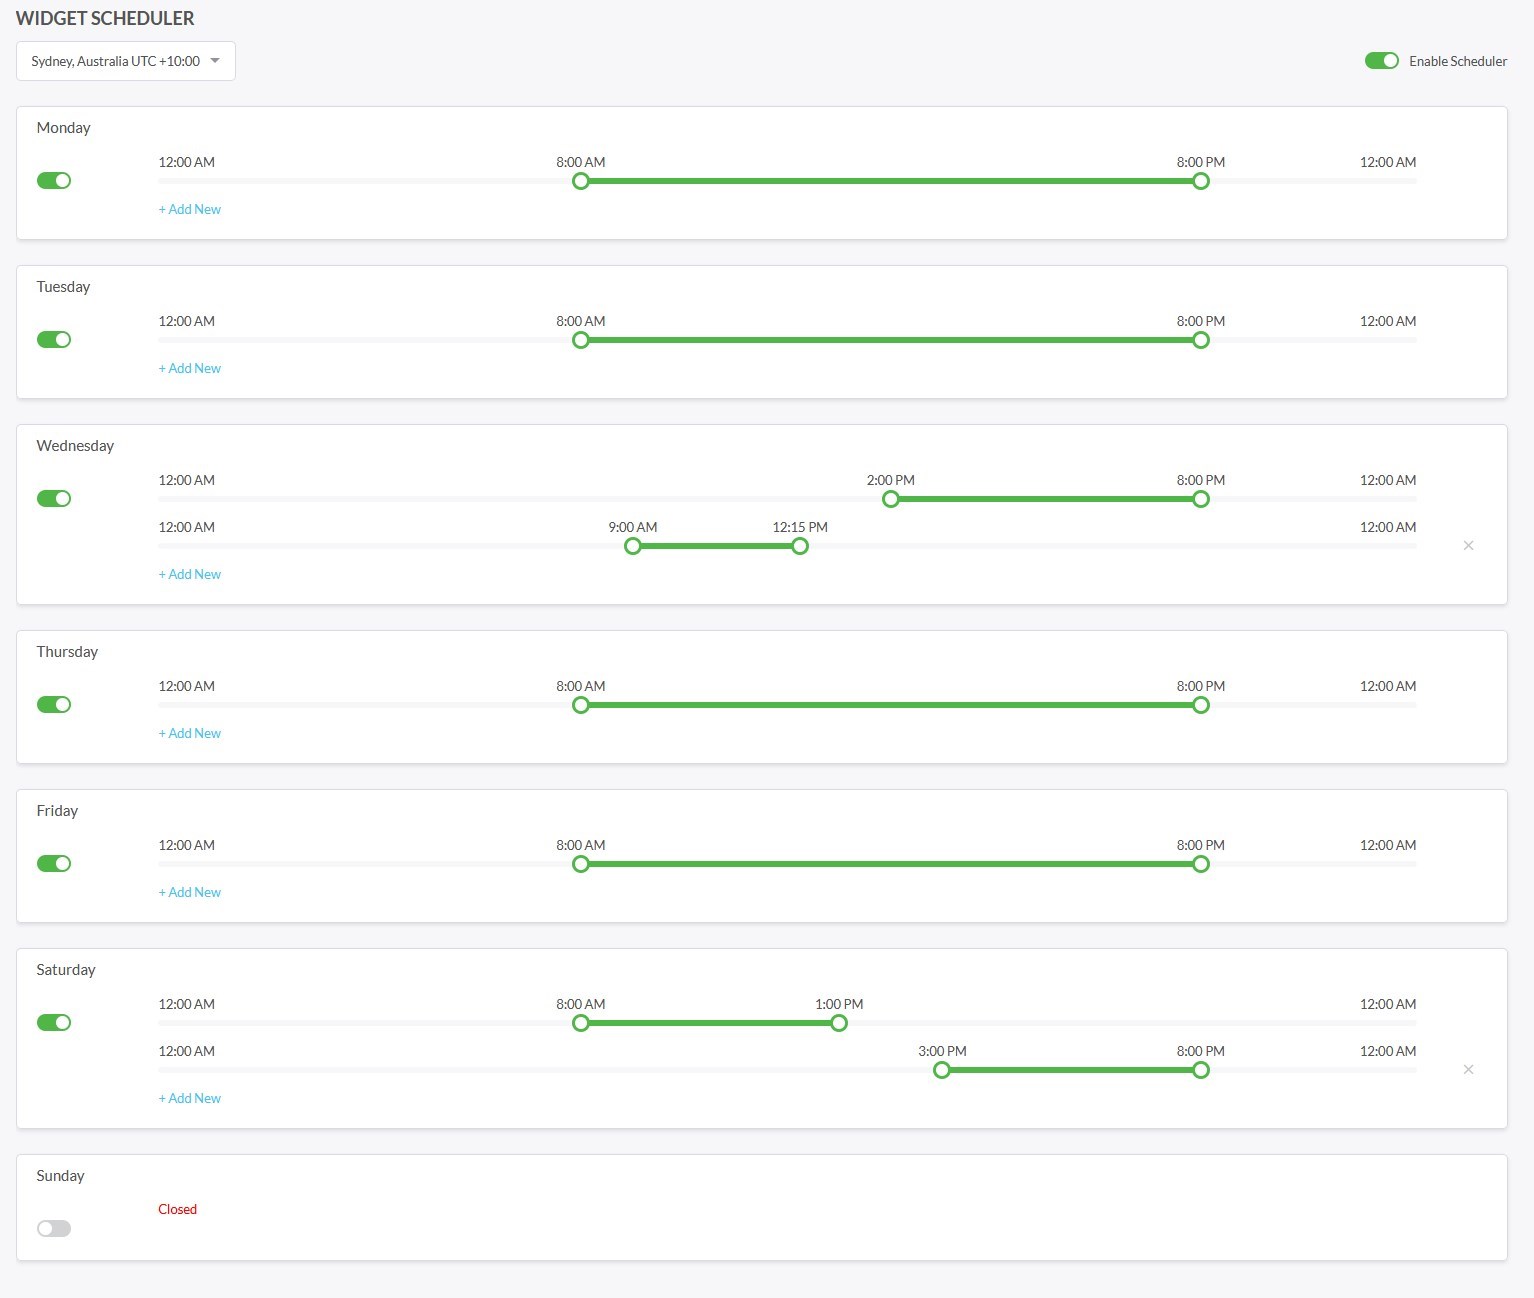Click the red Closed label on Sunday
This screenshot has width=1534, height=1298.
coord(178,1210)
